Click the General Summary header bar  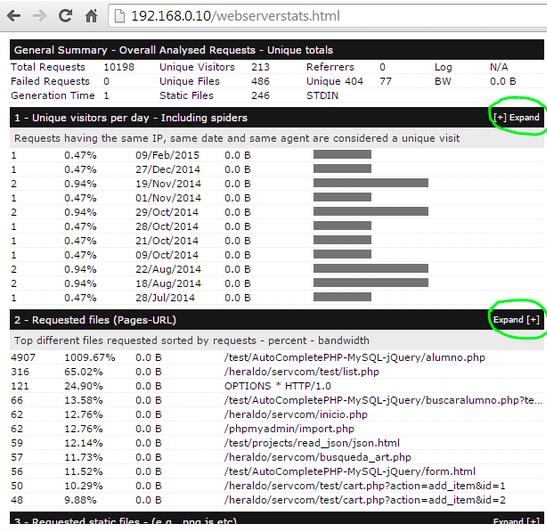(277, 50)
